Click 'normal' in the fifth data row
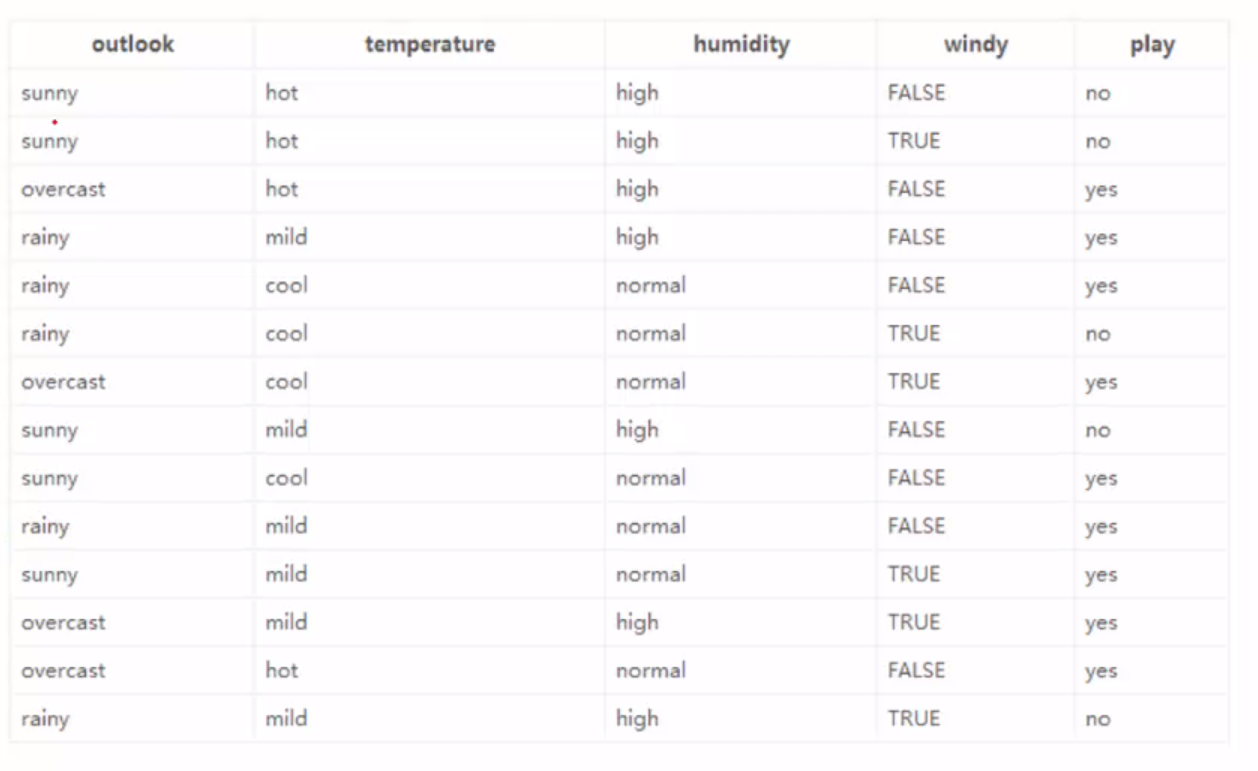Screen dimensions: 1258x771 coord(651,285)
